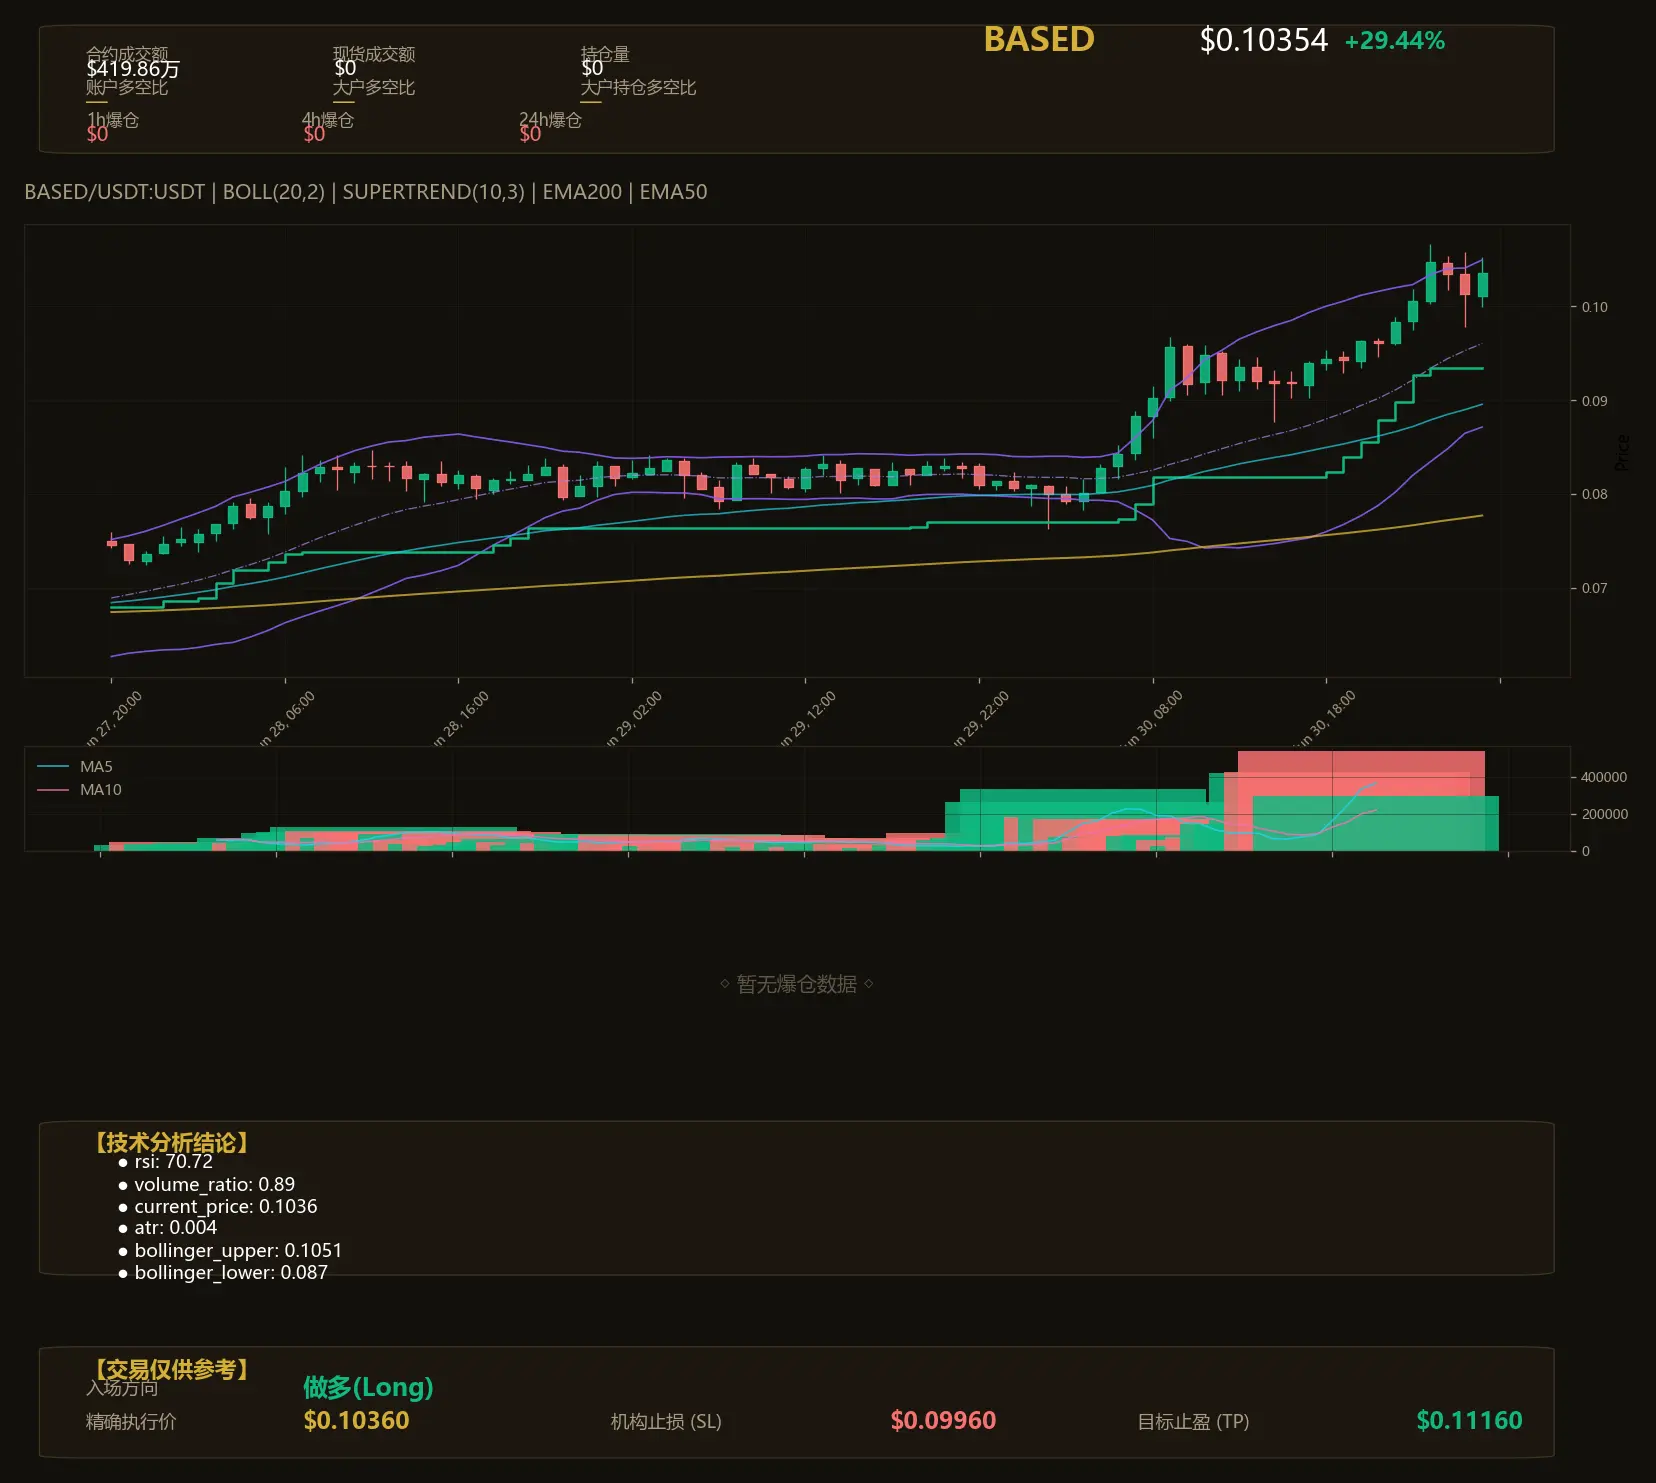Select the rsi: 70.72 bullet item

[x=165, y=1162]
